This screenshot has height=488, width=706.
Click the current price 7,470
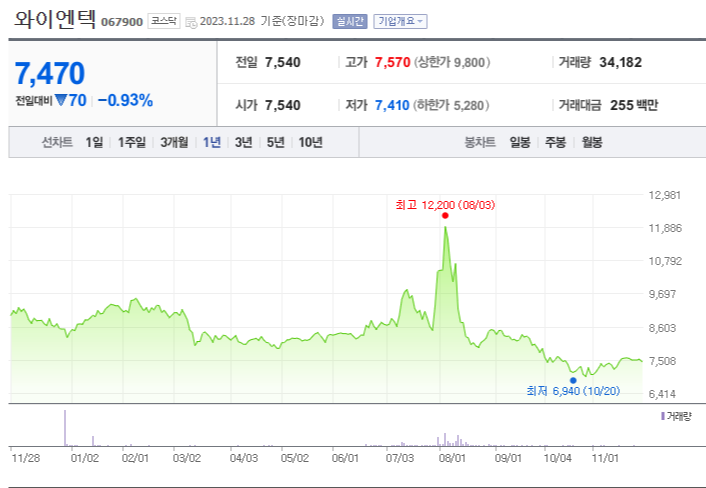(x=50, y=73)
